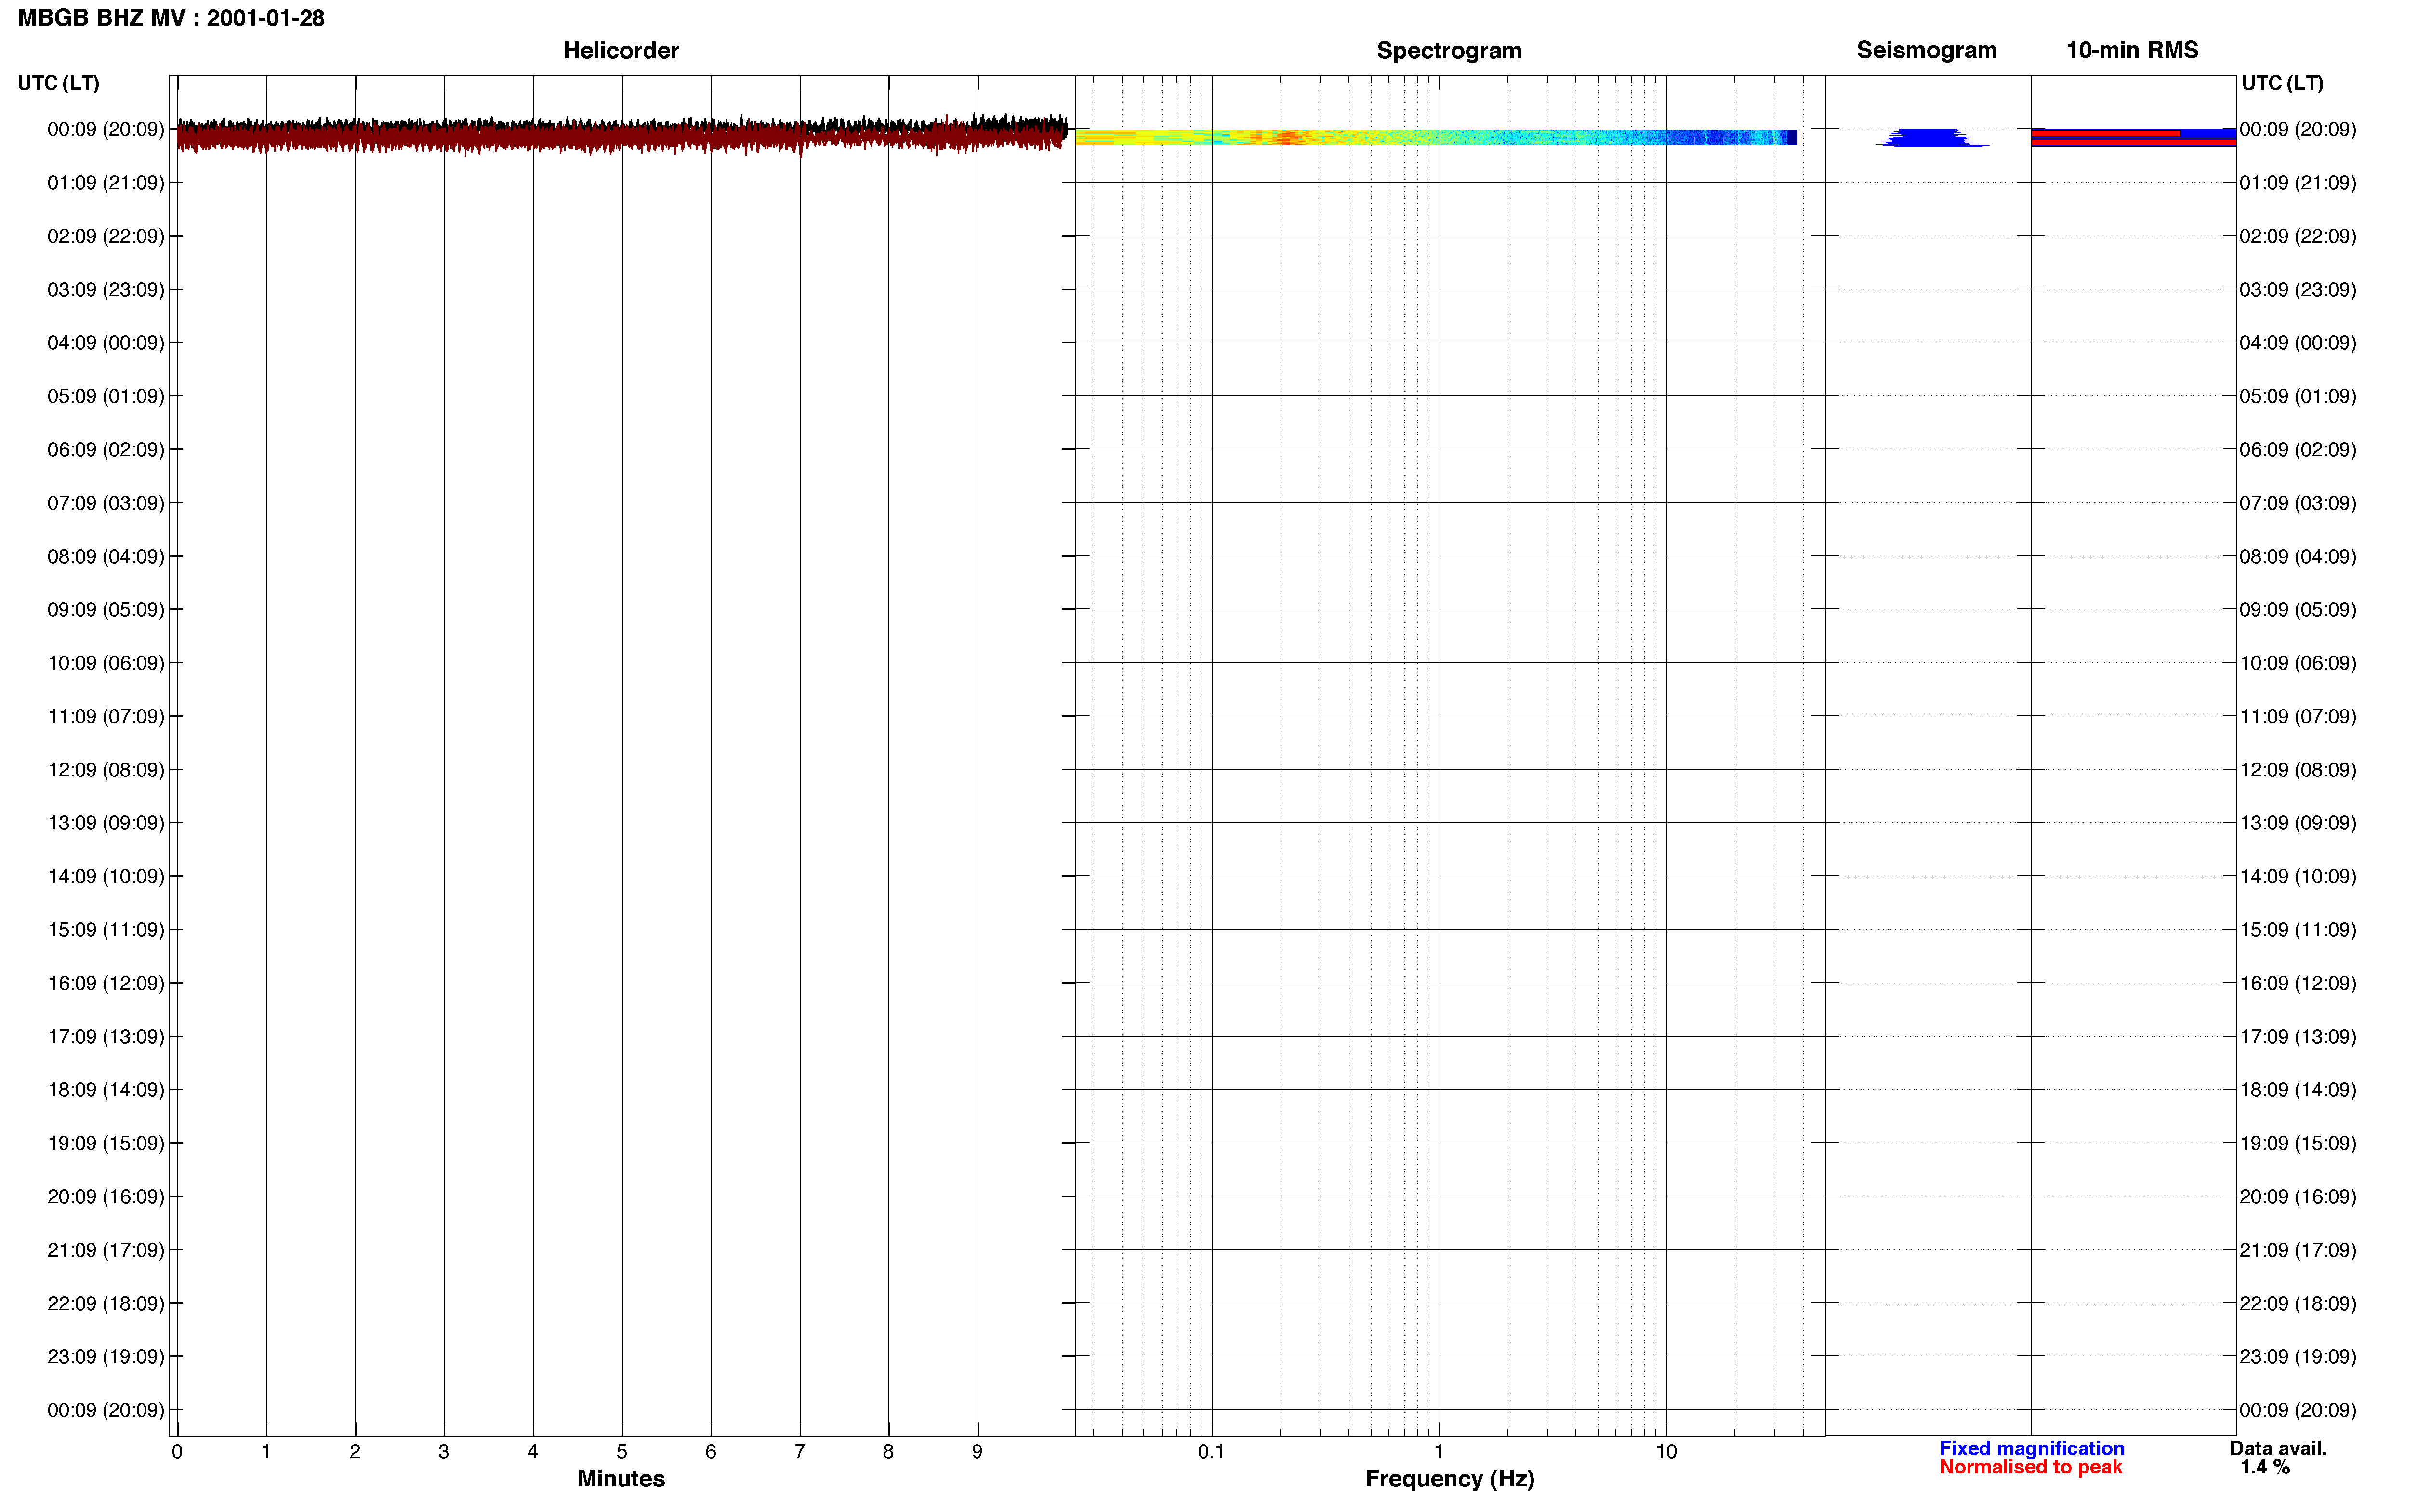Viewport: 2418px width, 1512px height.
Task: Click '07:09 (03:09)' on the helicorder time axis
Action: click(x=106, y=503)
